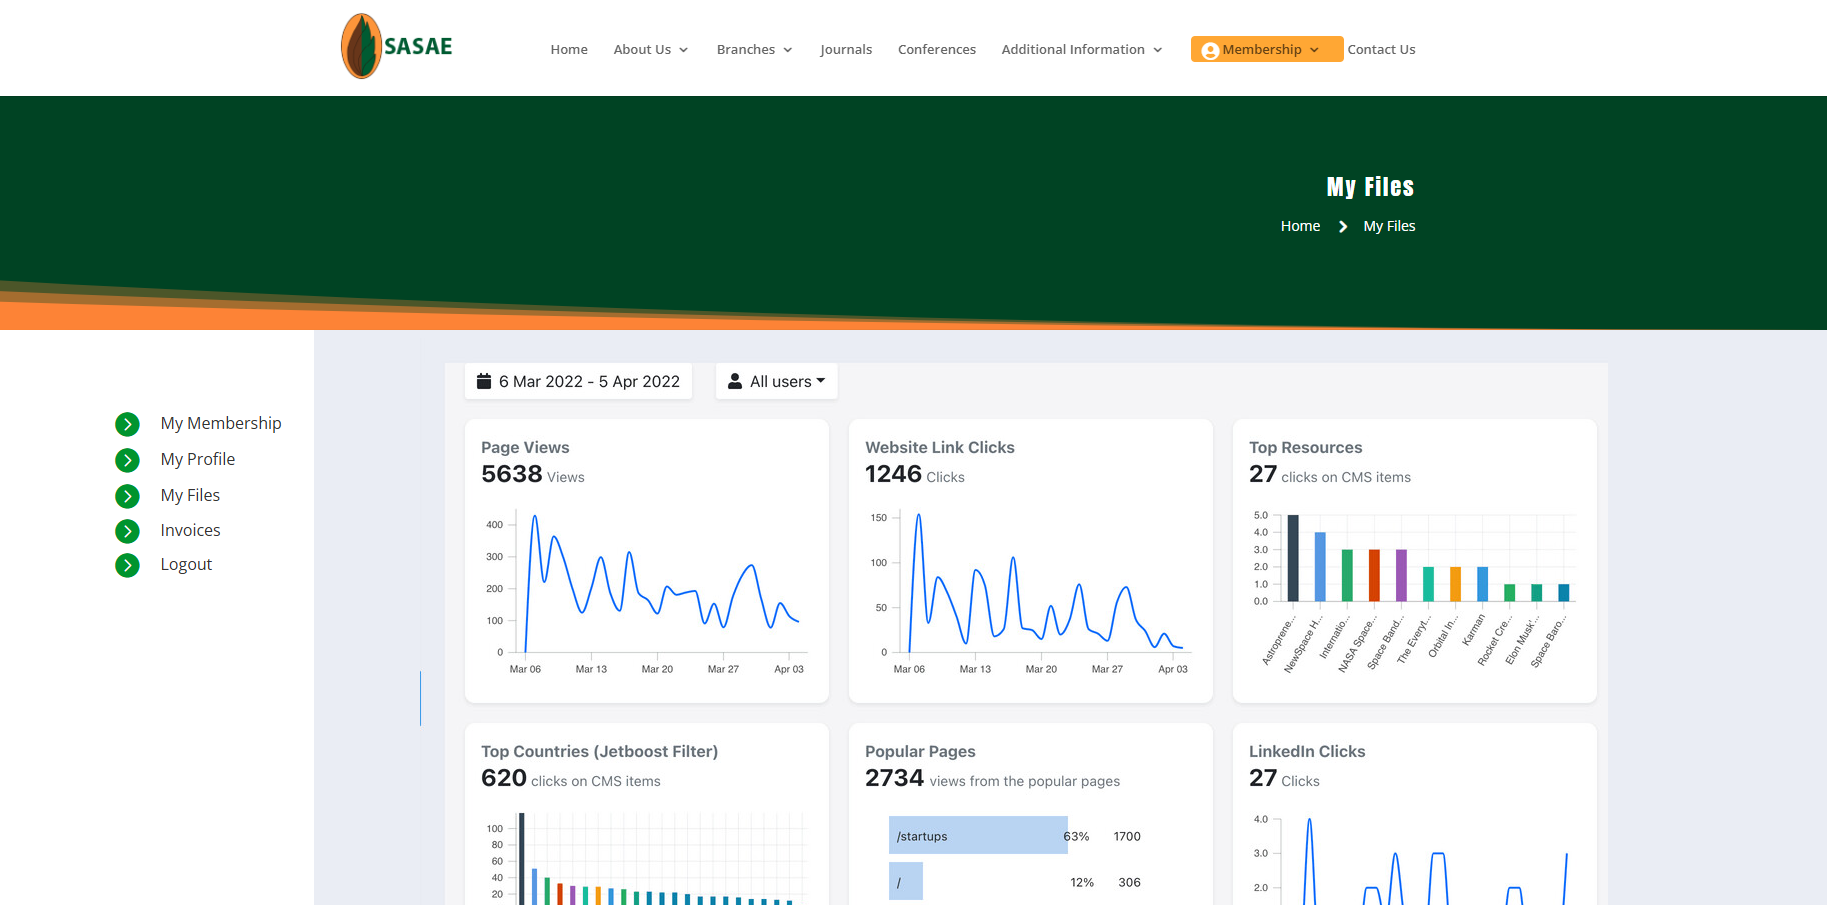Click the green arrow beside My Membership
Viewport: 1827px width, 905px height.
pos(127,424)
